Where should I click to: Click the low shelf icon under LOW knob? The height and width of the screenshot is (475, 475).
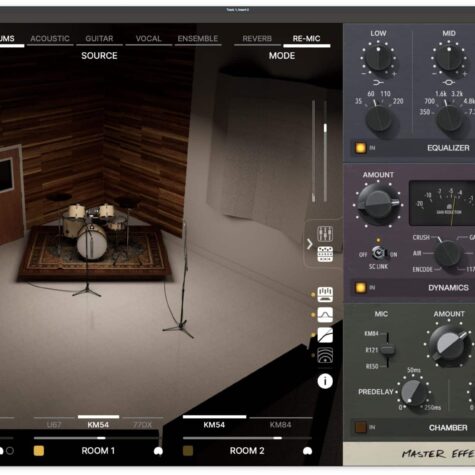(x=378, y=82)
